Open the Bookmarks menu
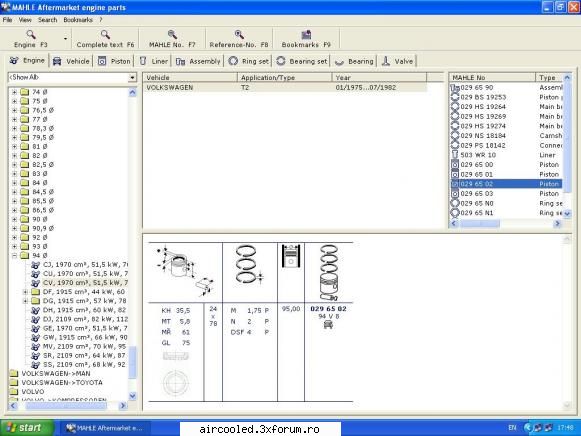This screenshot has width=581, height=436. 78,20
